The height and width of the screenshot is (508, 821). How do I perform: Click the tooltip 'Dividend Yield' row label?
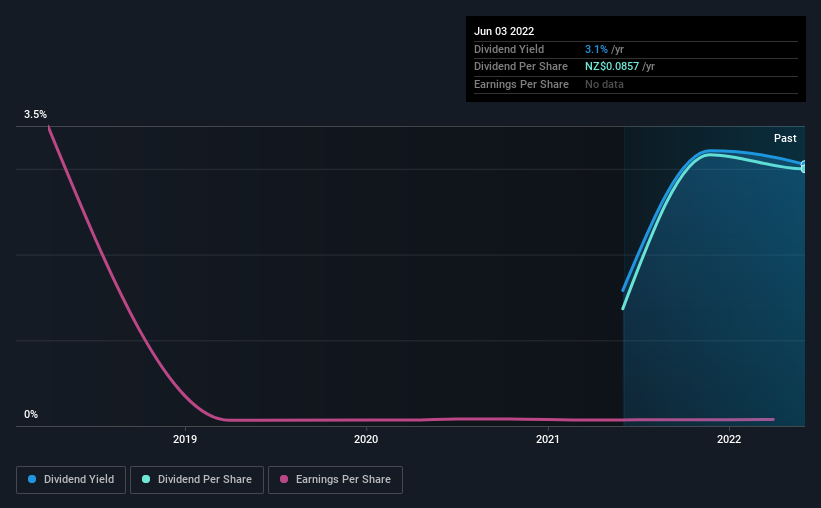pyautogui.click(x=509, y=49)
